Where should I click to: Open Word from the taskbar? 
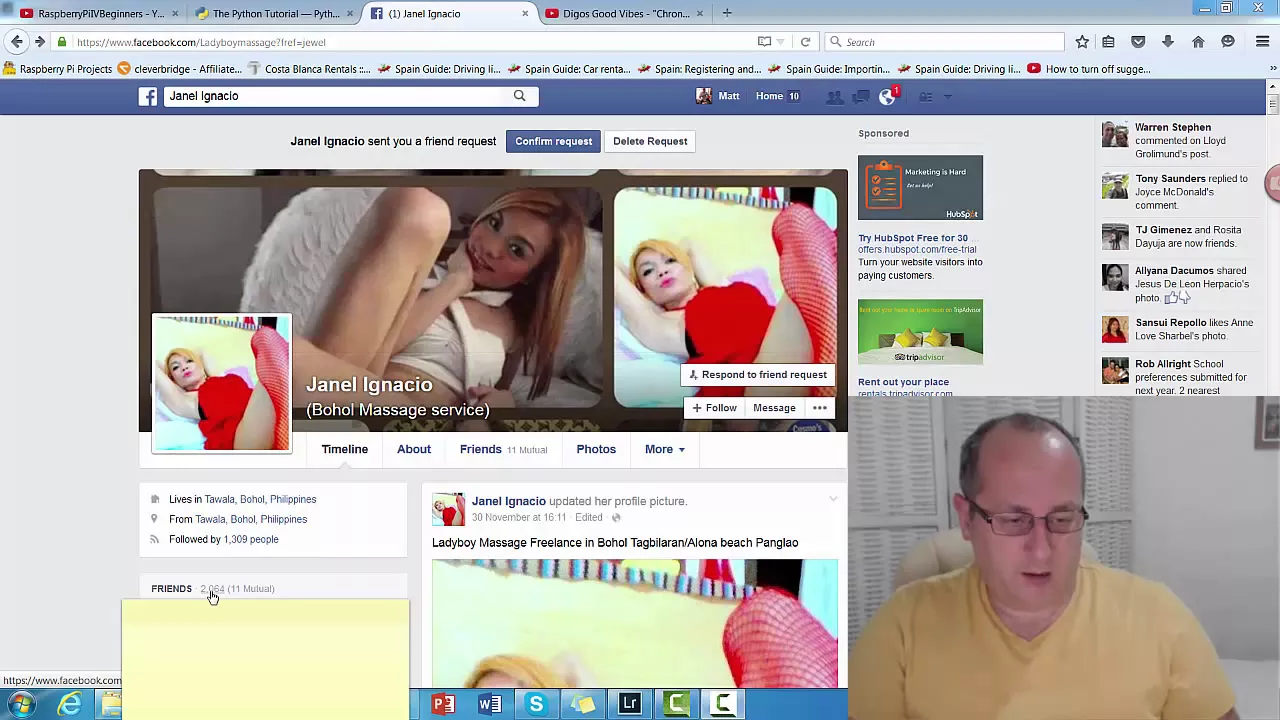click(489, 705)
